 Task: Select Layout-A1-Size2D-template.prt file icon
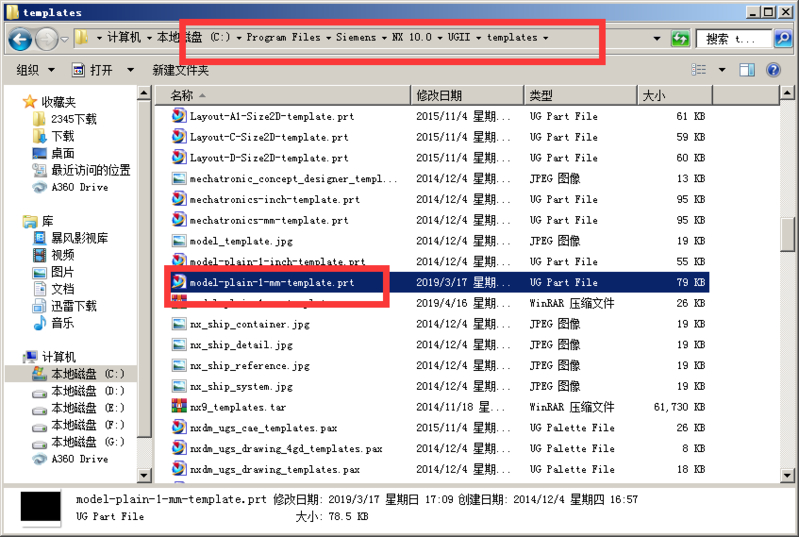click(179, 116)
